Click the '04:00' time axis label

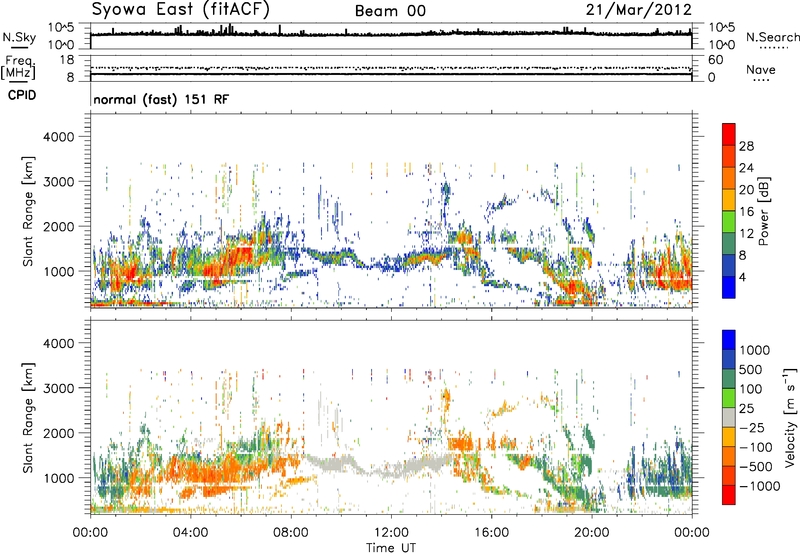[190, 532]
